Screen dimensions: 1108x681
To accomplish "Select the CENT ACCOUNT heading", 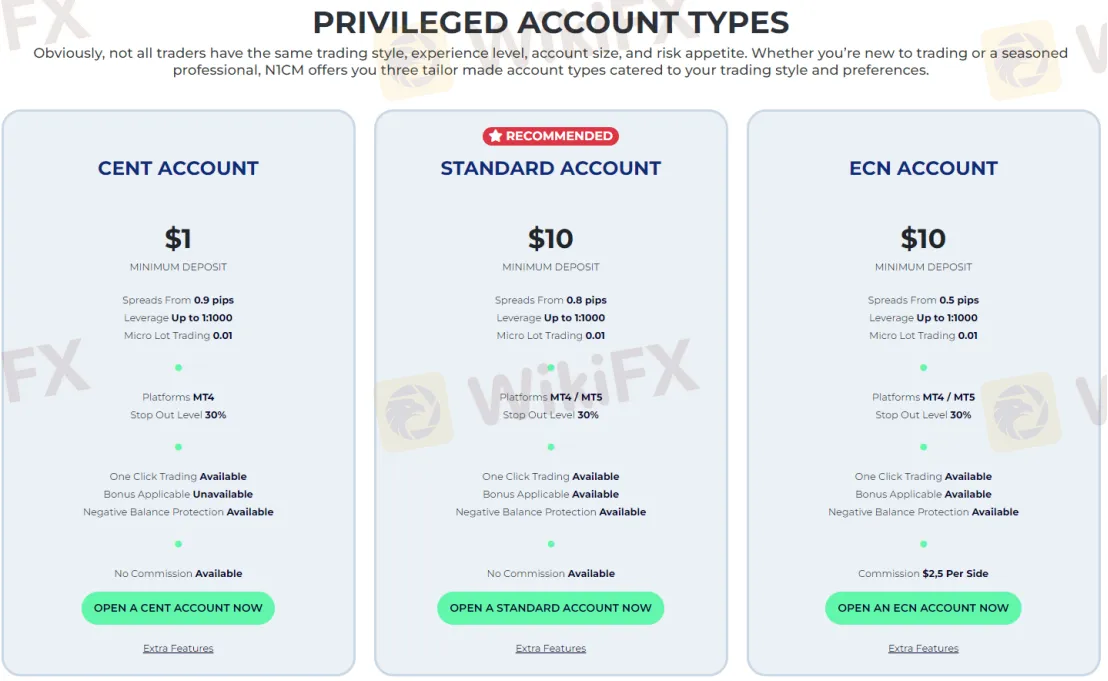I will coord(178,168).
